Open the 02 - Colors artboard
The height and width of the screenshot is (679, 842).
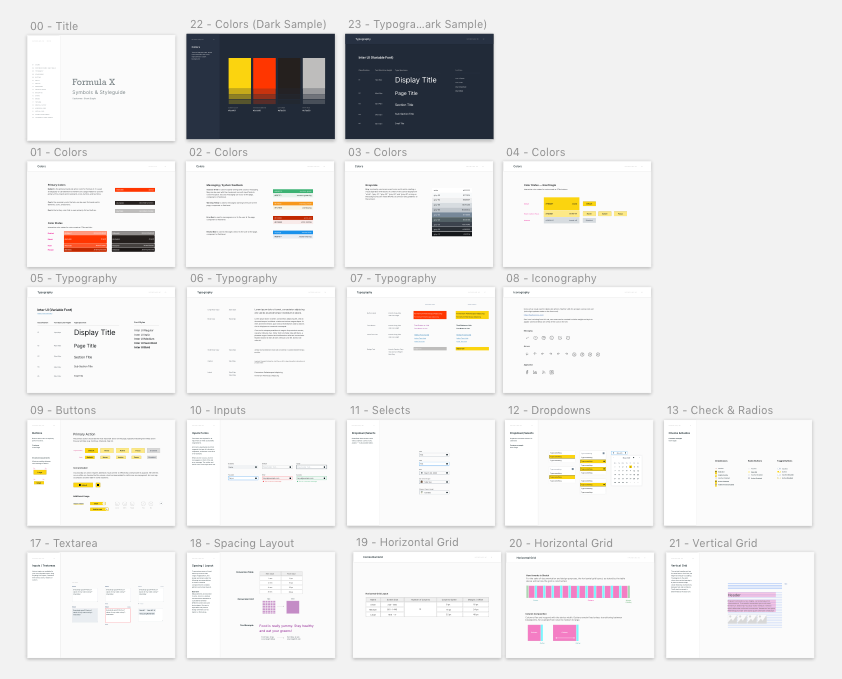[x=260, y=214]
